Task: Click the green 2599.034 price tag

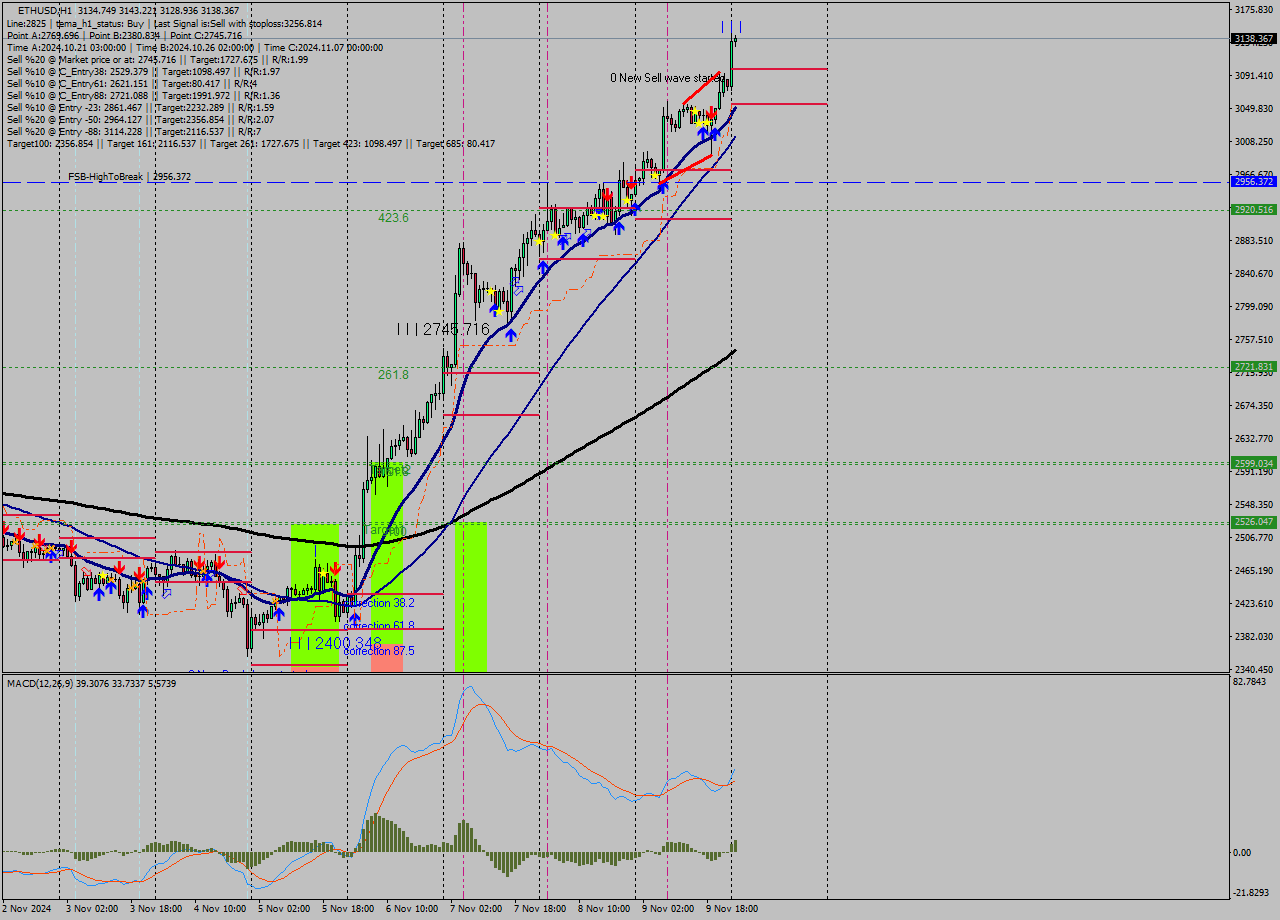Action: [x=1253, y=464]
